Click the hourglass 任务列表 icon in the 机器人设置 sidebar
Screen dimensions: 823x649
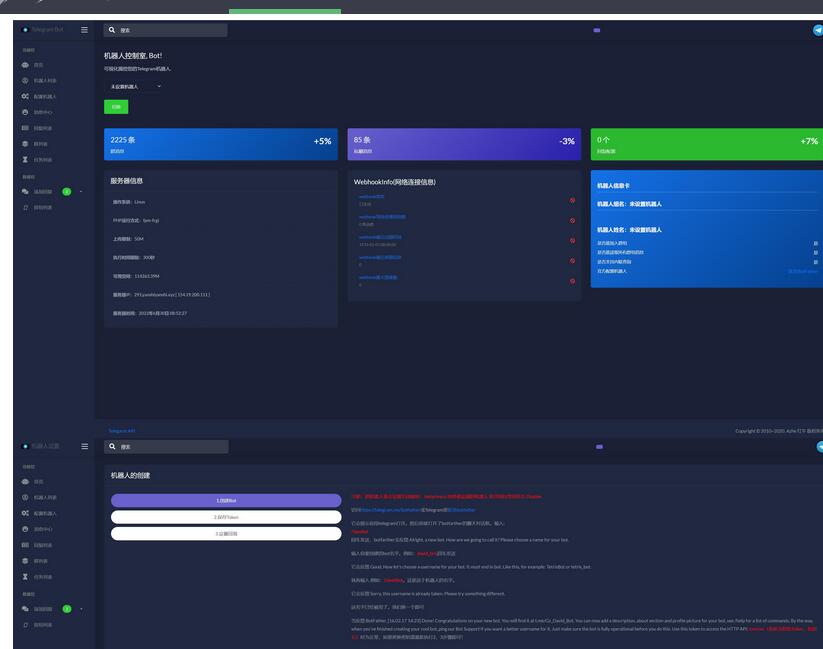pyautogui.click(x=25, y=577)
